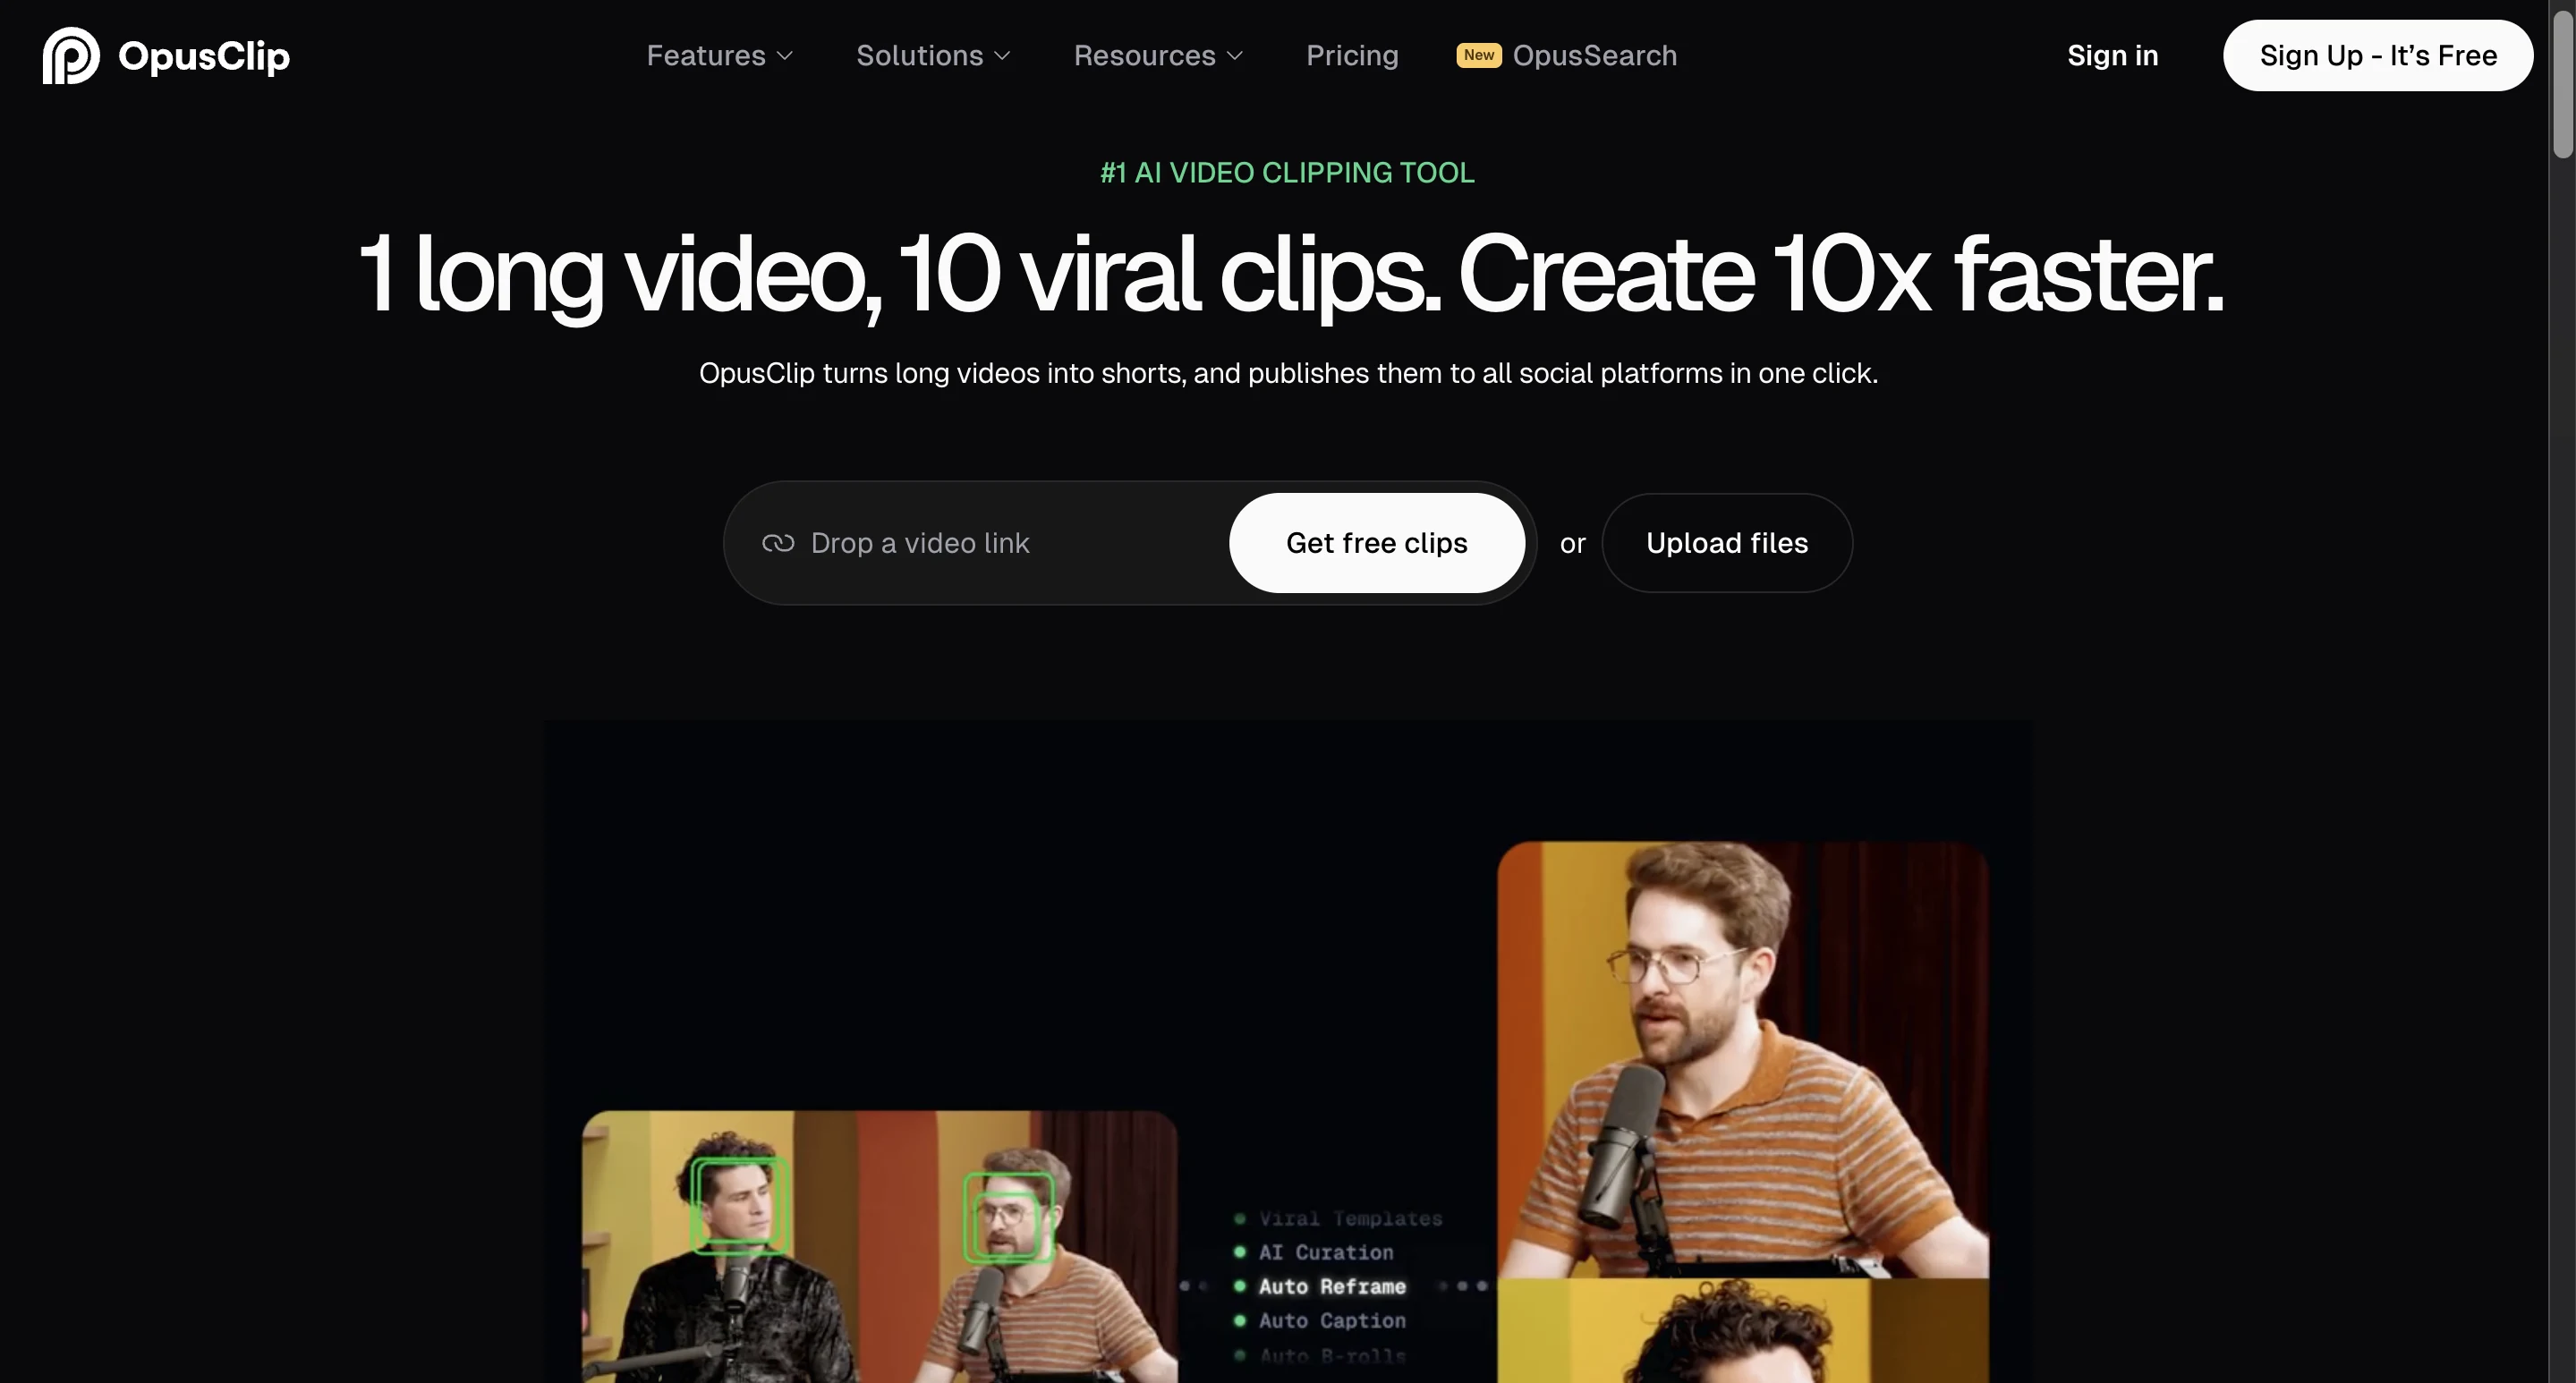Click the OpusClip logo icon
This screenshot has width=2576, height=1383.
coord(71,56)
